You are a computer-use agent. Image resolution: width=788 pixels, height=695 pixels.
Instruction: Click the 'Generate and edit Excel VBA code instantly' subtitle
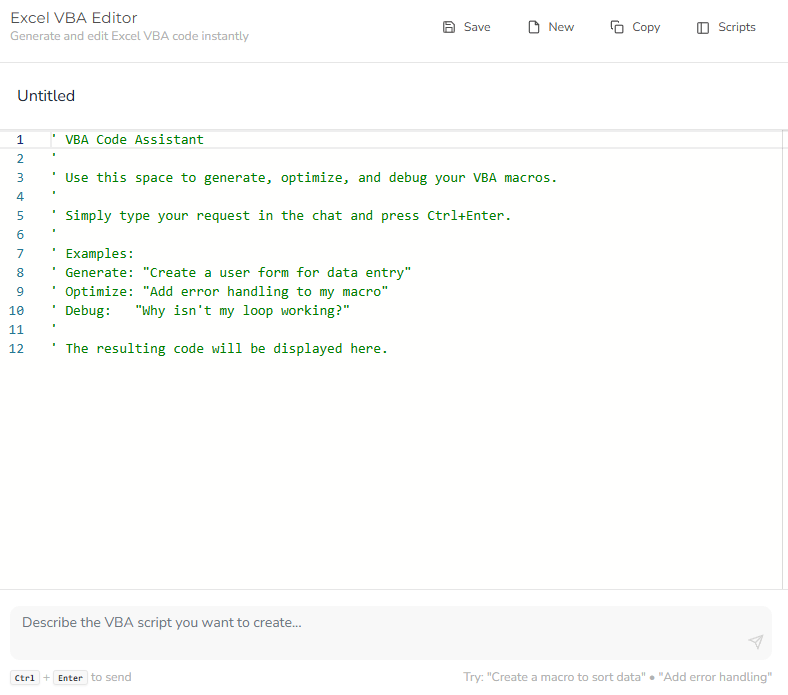click(130, 36)
